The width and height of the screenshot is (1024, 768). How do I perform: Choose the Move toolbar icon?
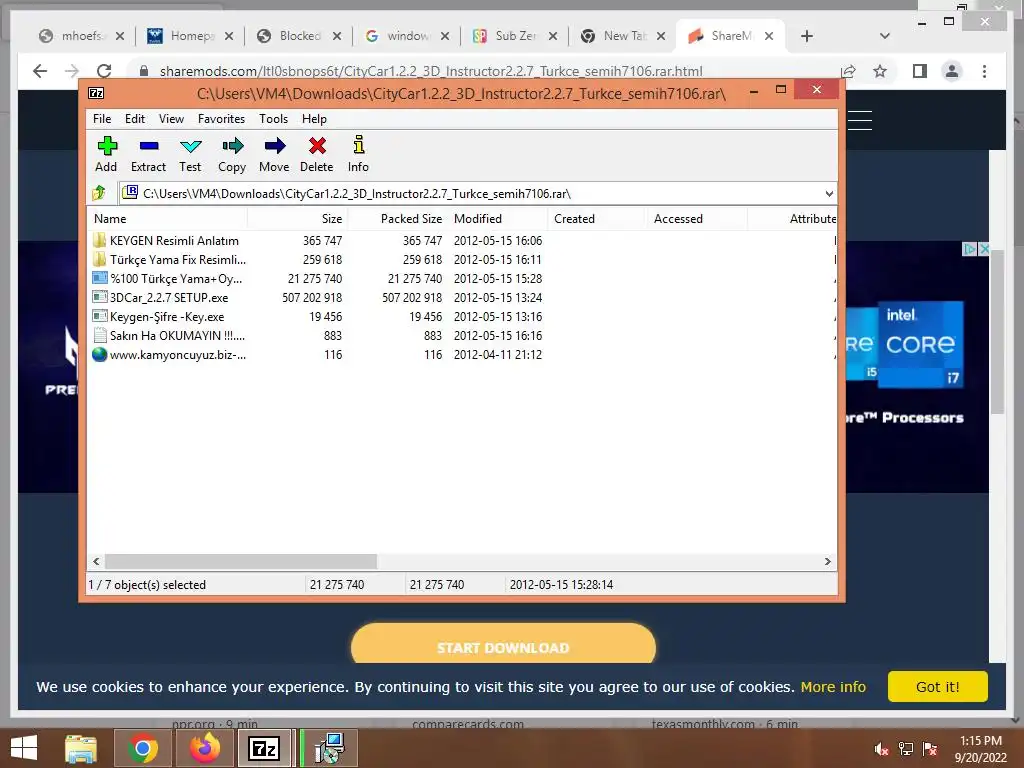click(x=275, y=146)
